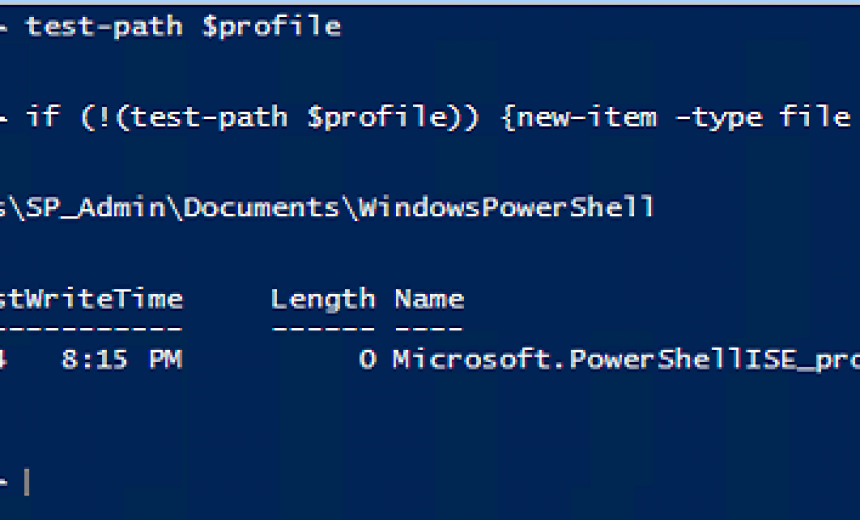Click the file length value 0

coord(367,359)
